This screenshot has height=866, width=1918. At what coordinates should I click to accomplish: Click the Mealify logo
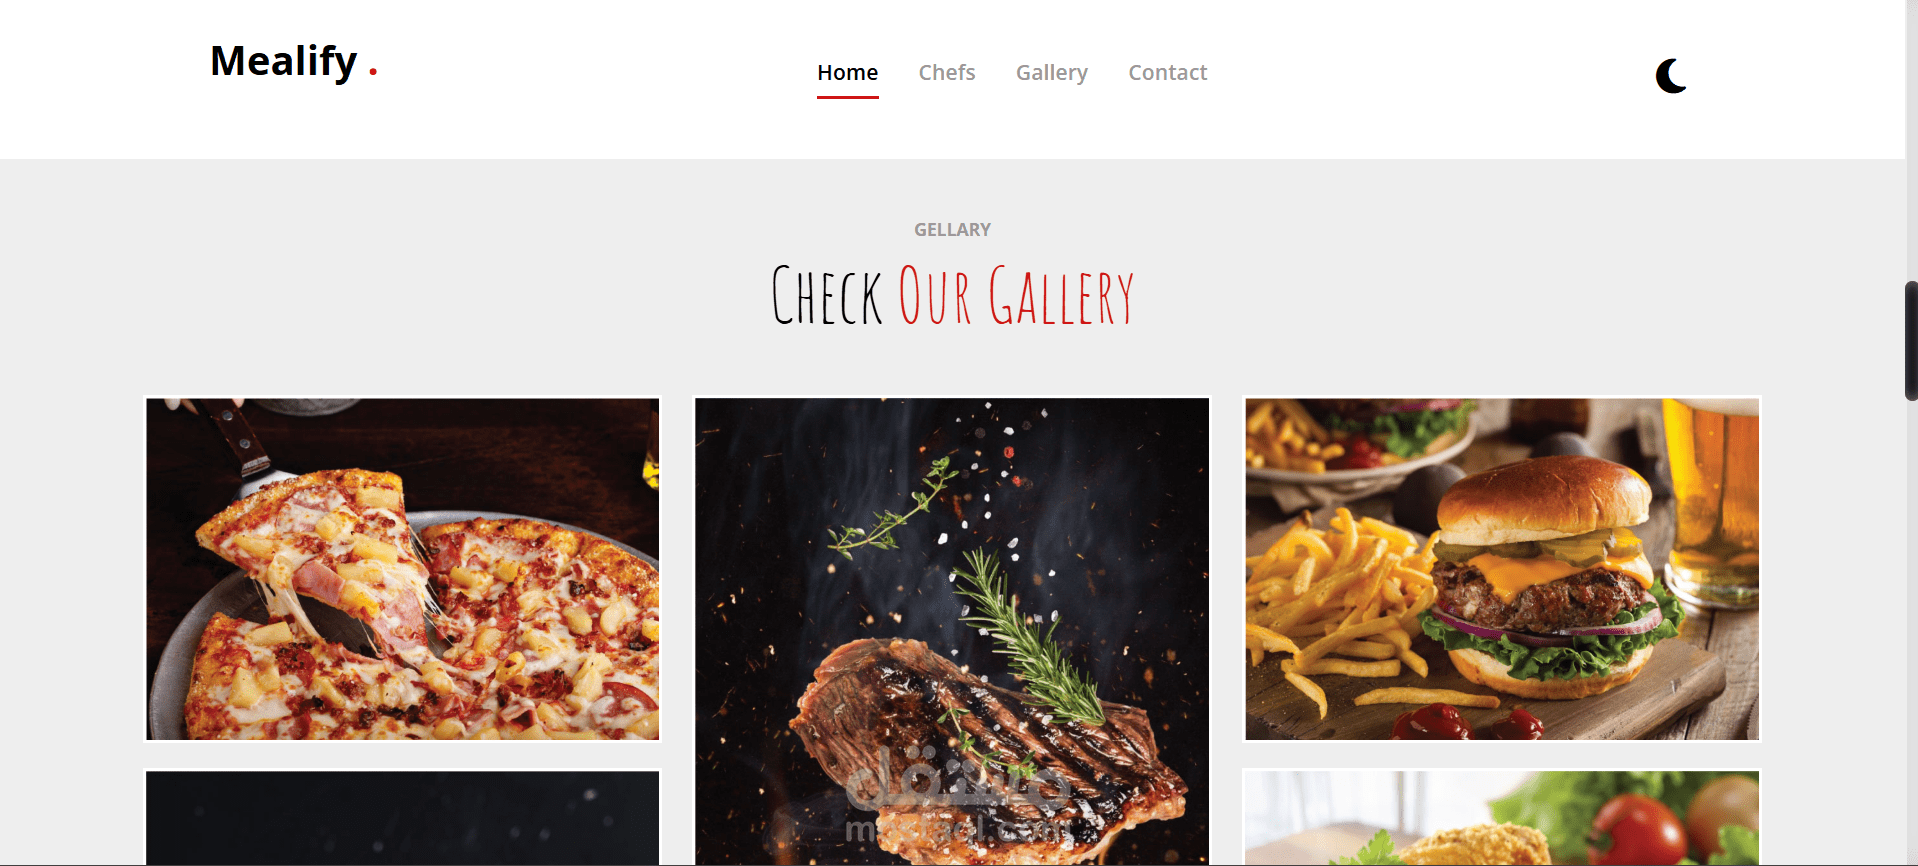coord(283,61)
